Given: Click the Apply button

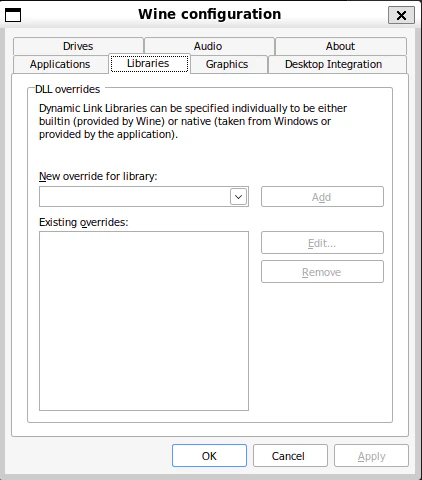Looking at the screenshot, I should 371,456.
